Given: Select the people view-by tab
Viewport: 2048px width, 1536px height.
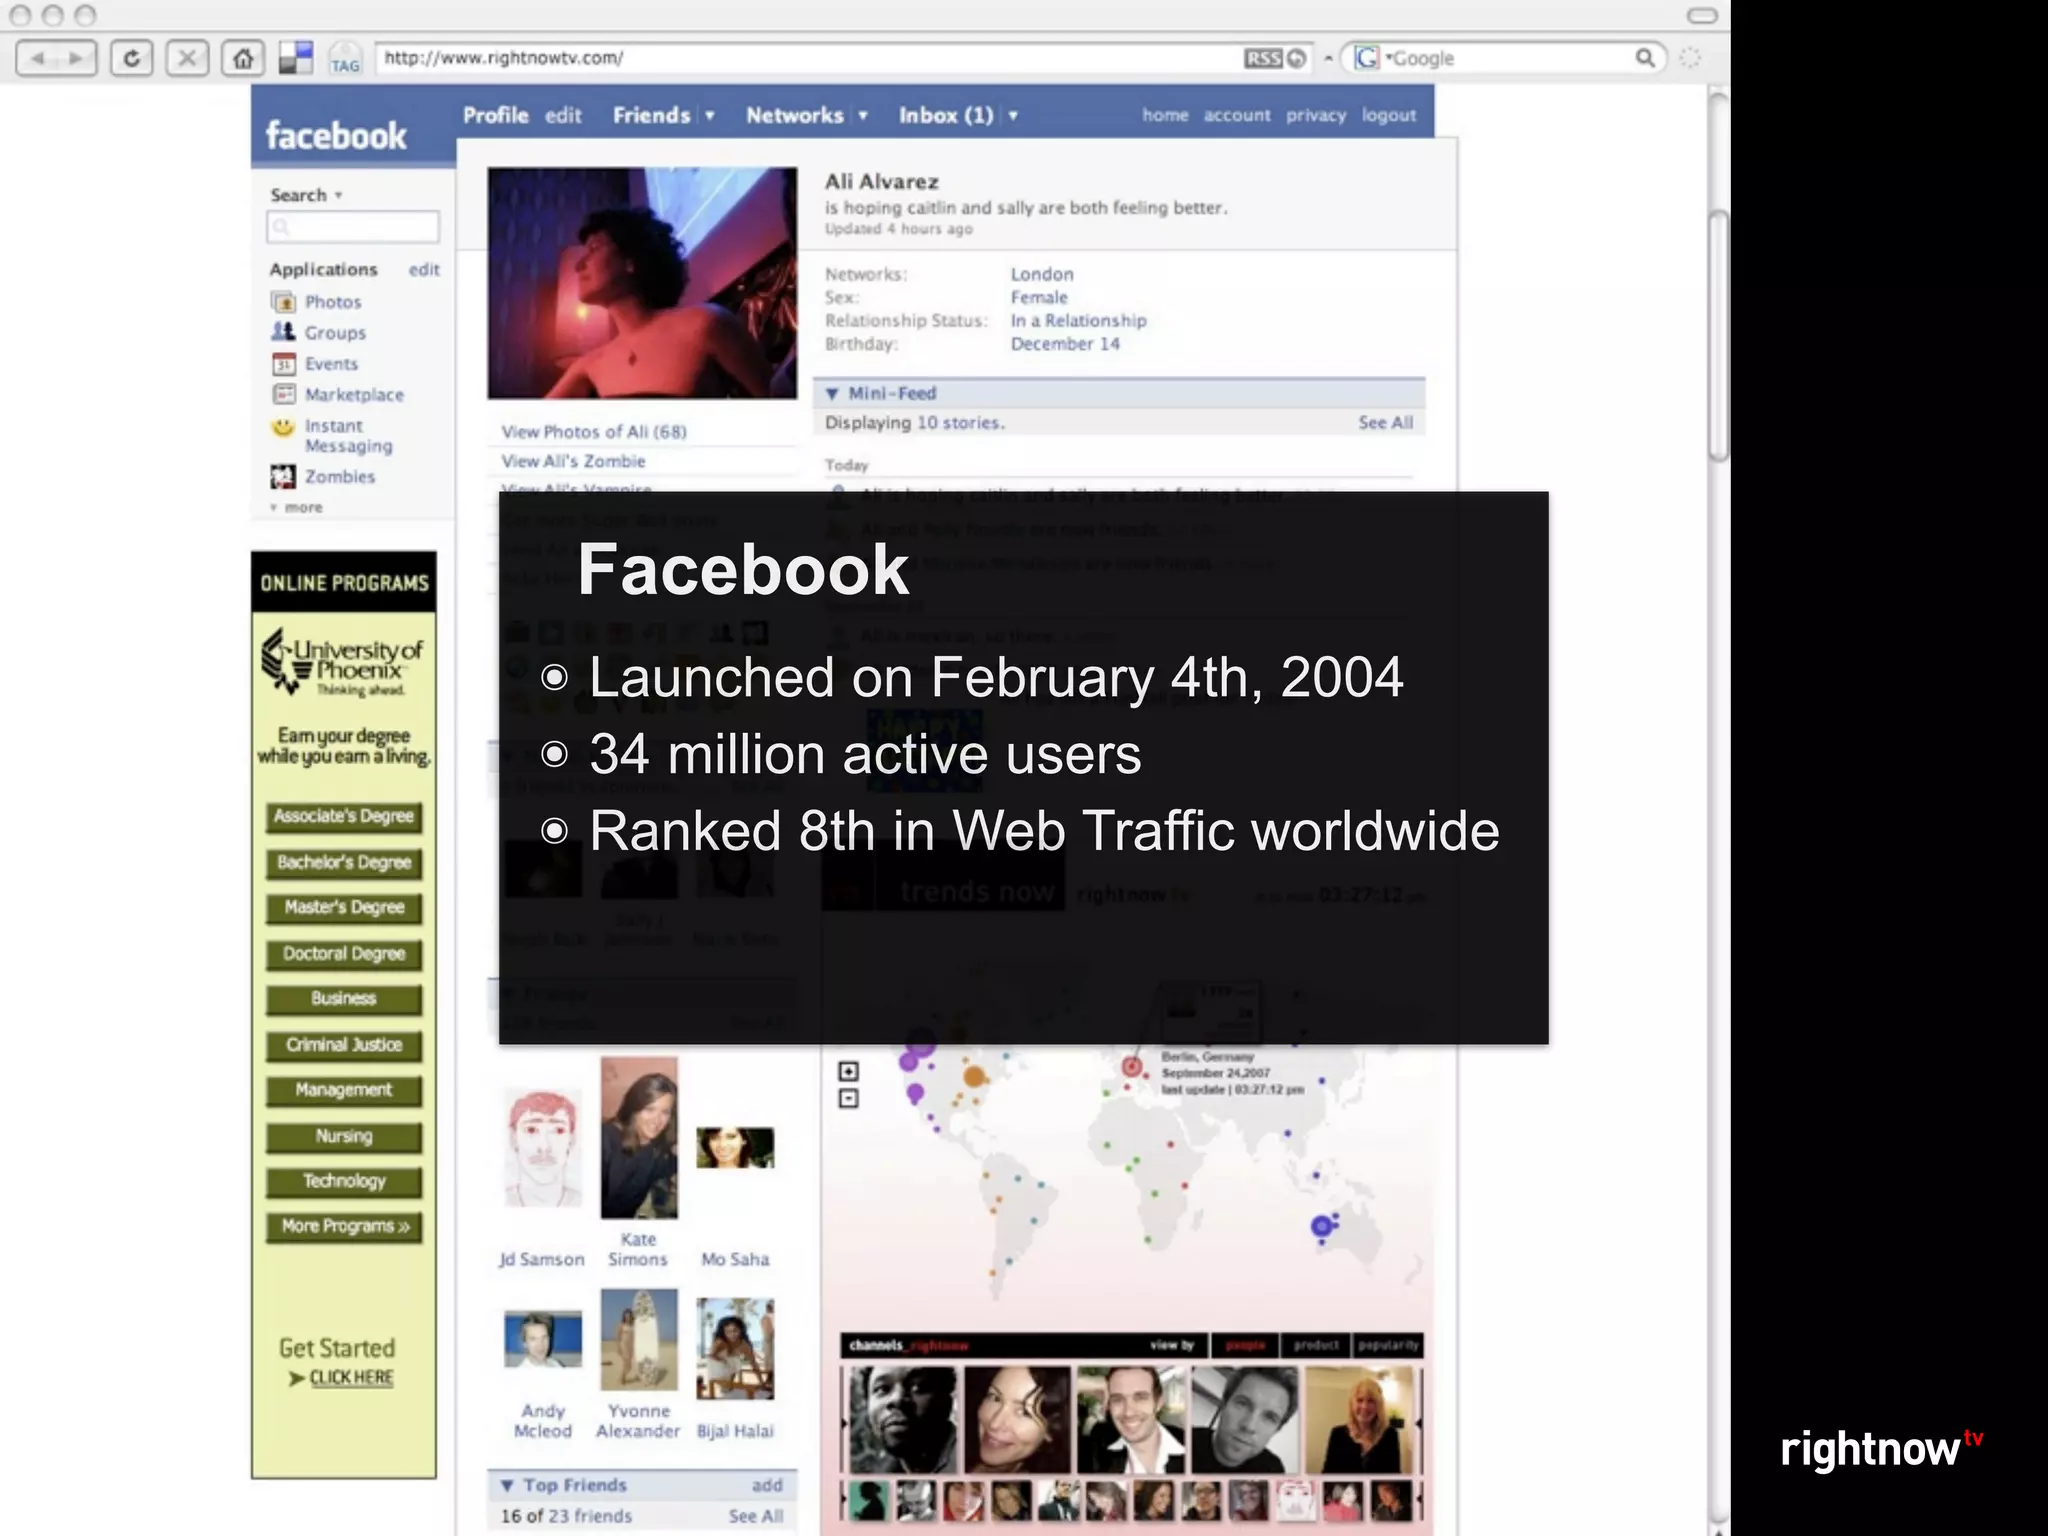Looking at the screenshot, I should click(1246, 1345).
